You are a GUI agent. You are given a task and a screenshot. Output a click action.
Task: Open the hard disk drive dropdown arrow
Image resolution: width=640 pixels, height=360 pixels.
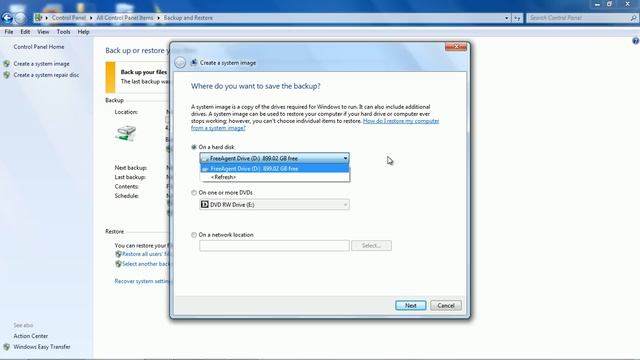coord(345,158)
